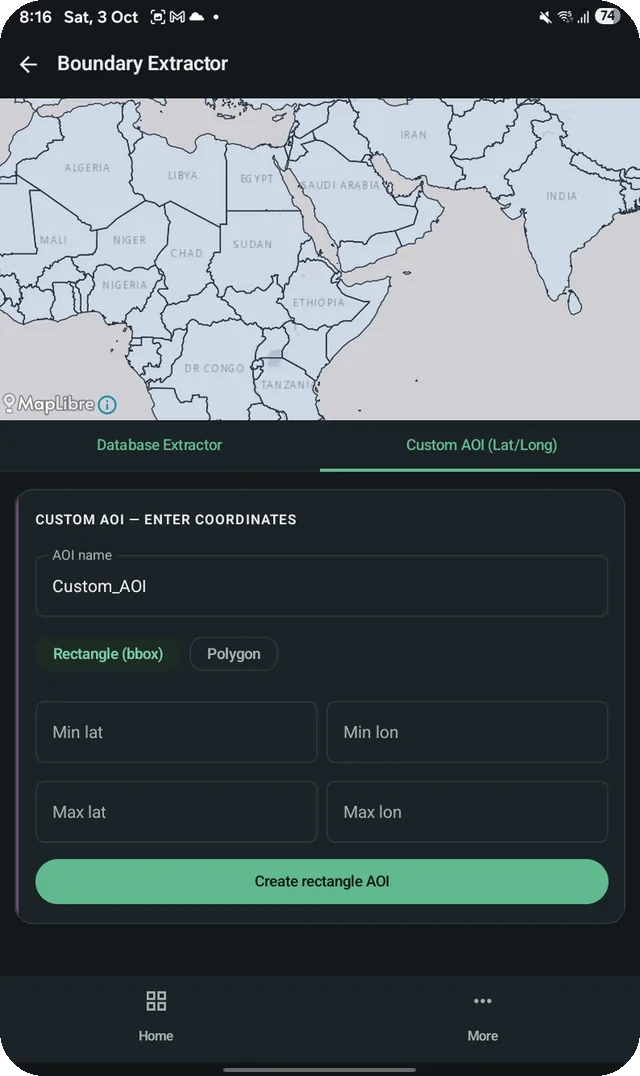Image resolution: width=640 pixels, height=1076 pixels.
Task: Tap the status bar clock 8:16
Action: pos(36,17)
